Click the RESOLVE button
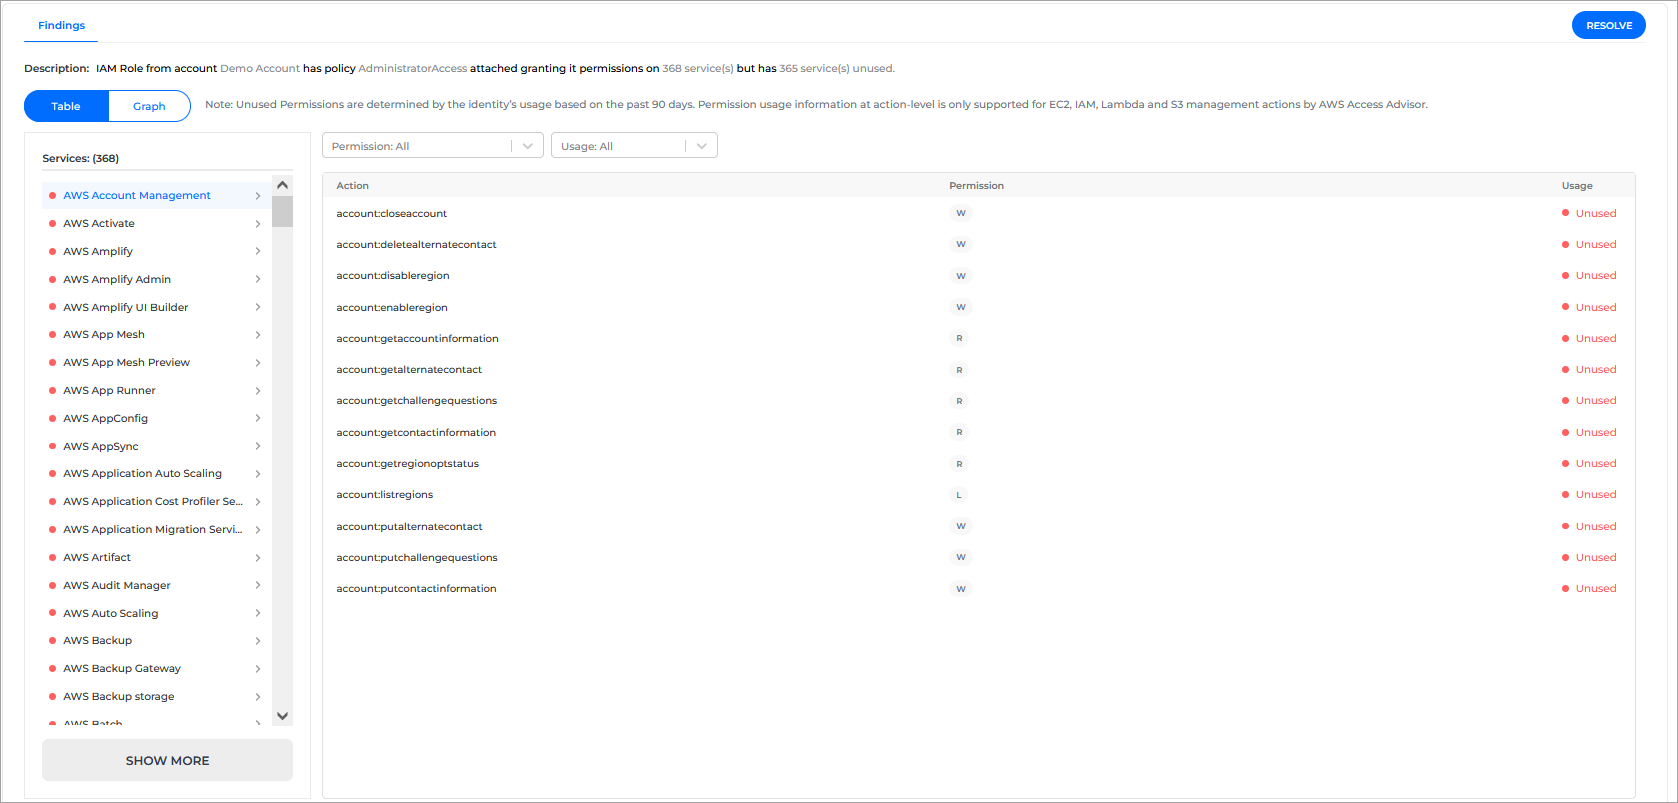This screenshot has height=803, width=1678. point(1608,26)
